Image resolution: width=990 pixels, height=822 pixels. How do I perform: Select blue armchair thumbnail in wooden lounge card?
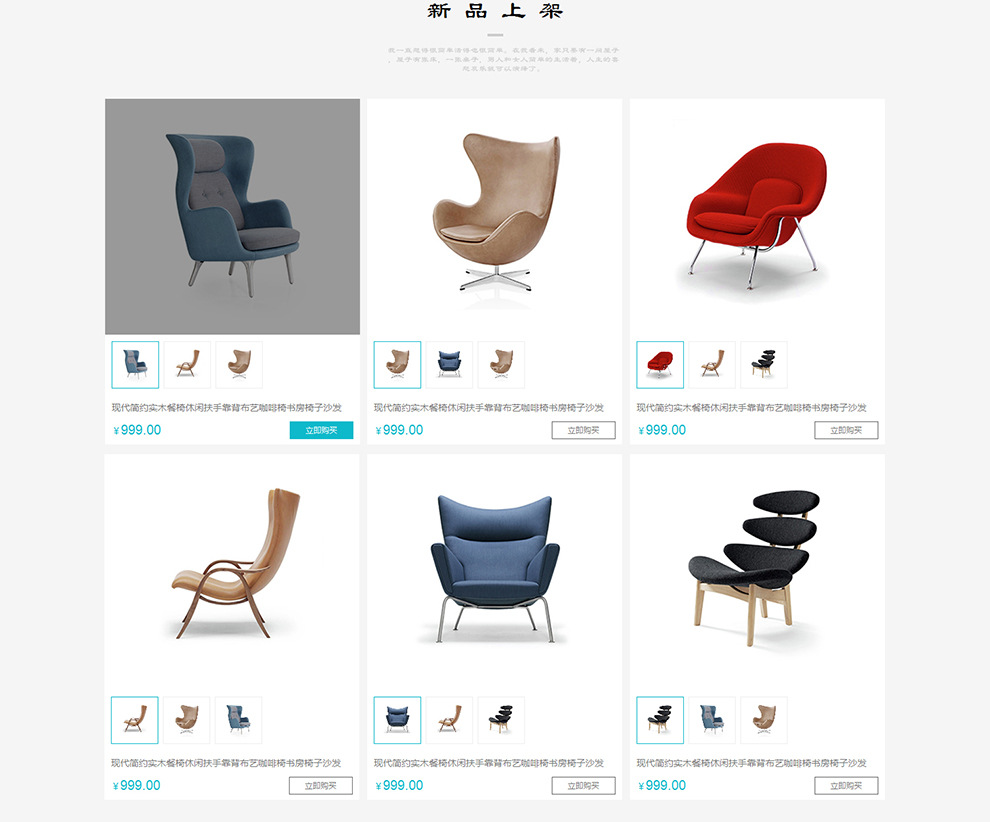click(x=239, y=720)
